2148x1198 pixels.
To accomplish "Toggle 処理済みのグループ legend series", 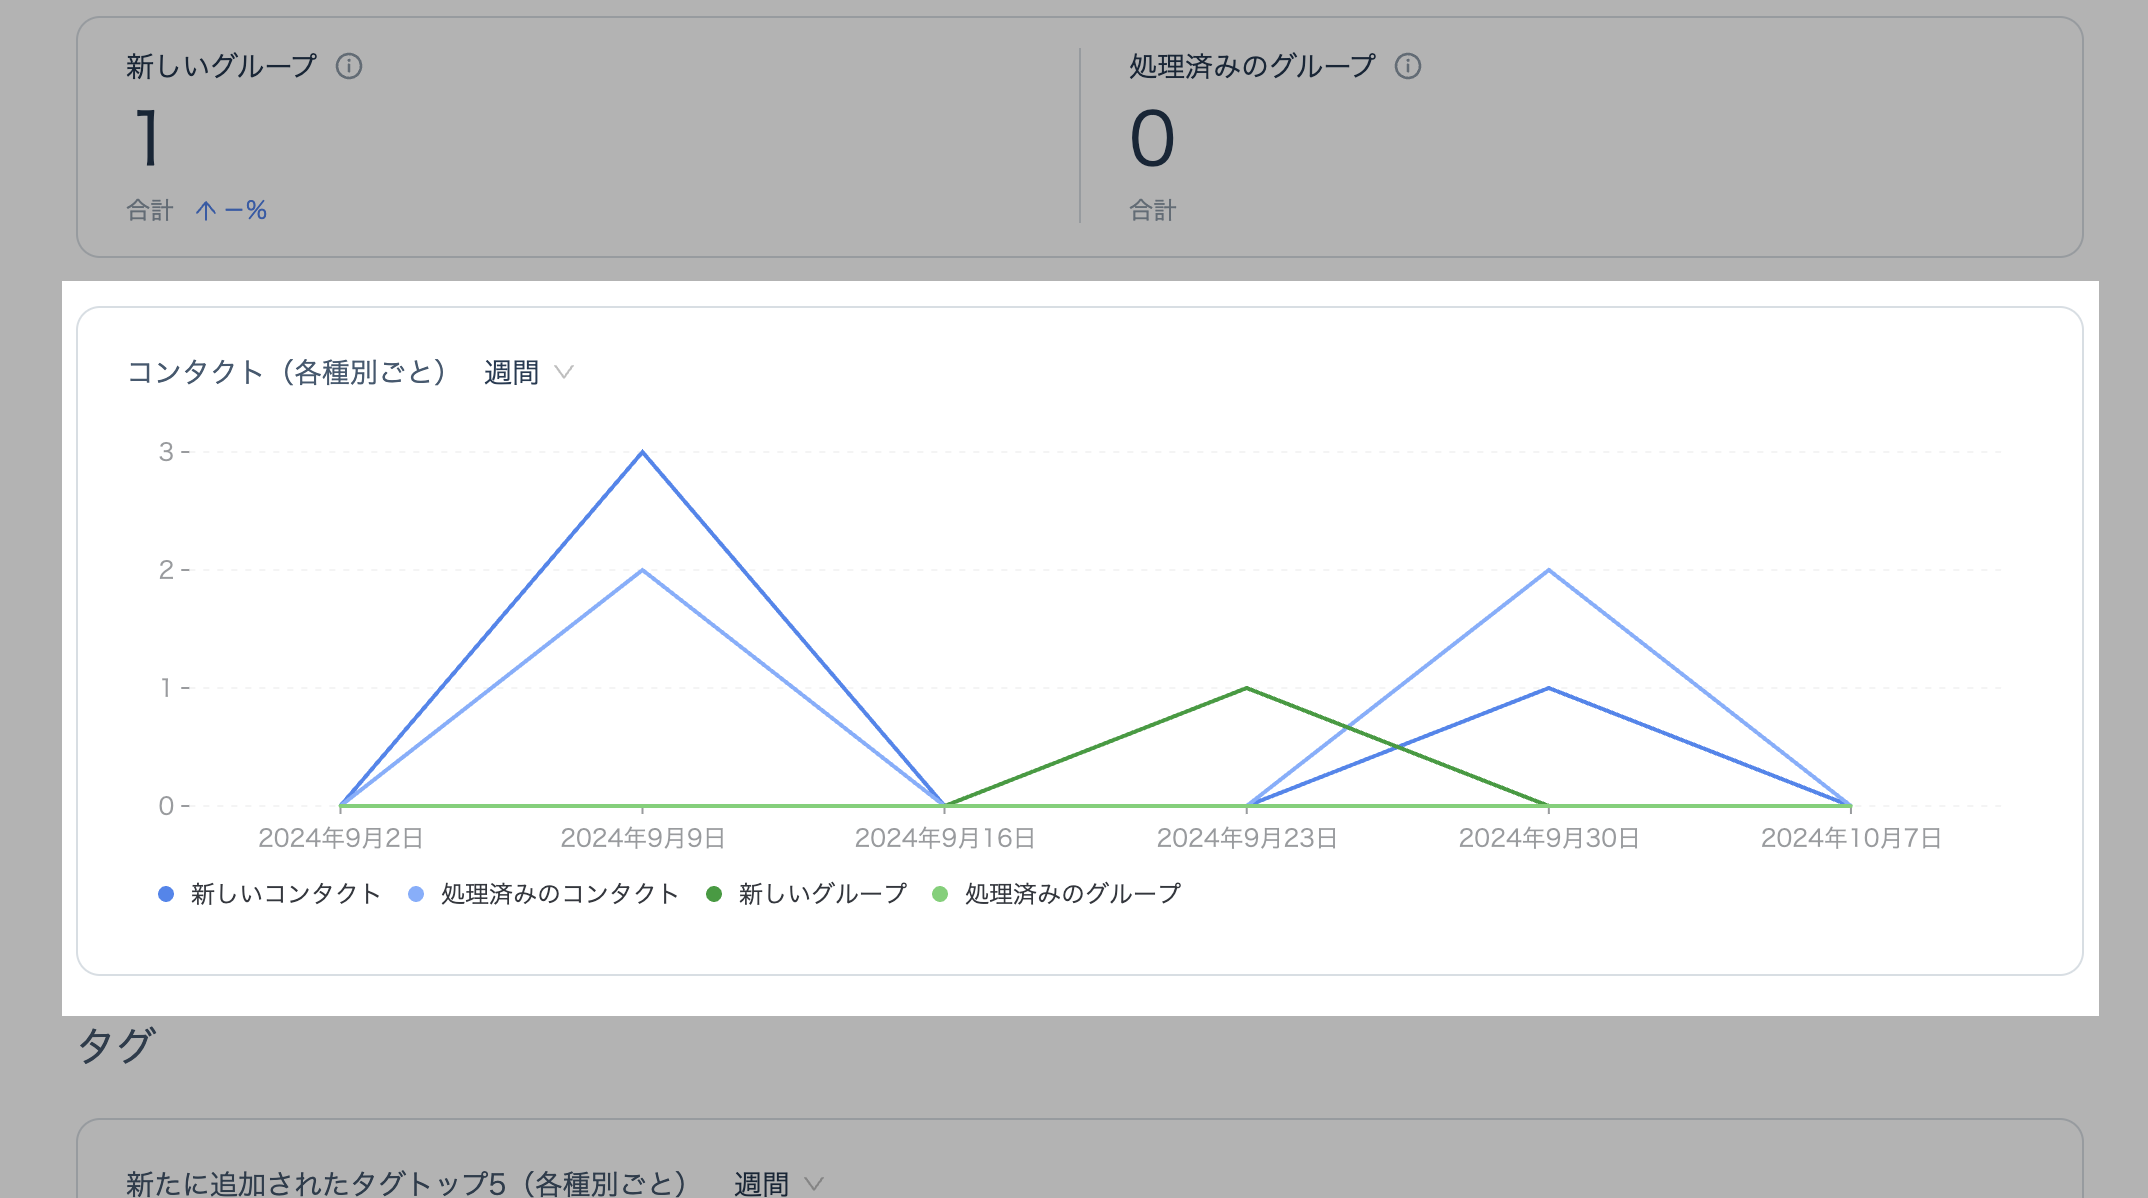I will [x=1072, y=894].
